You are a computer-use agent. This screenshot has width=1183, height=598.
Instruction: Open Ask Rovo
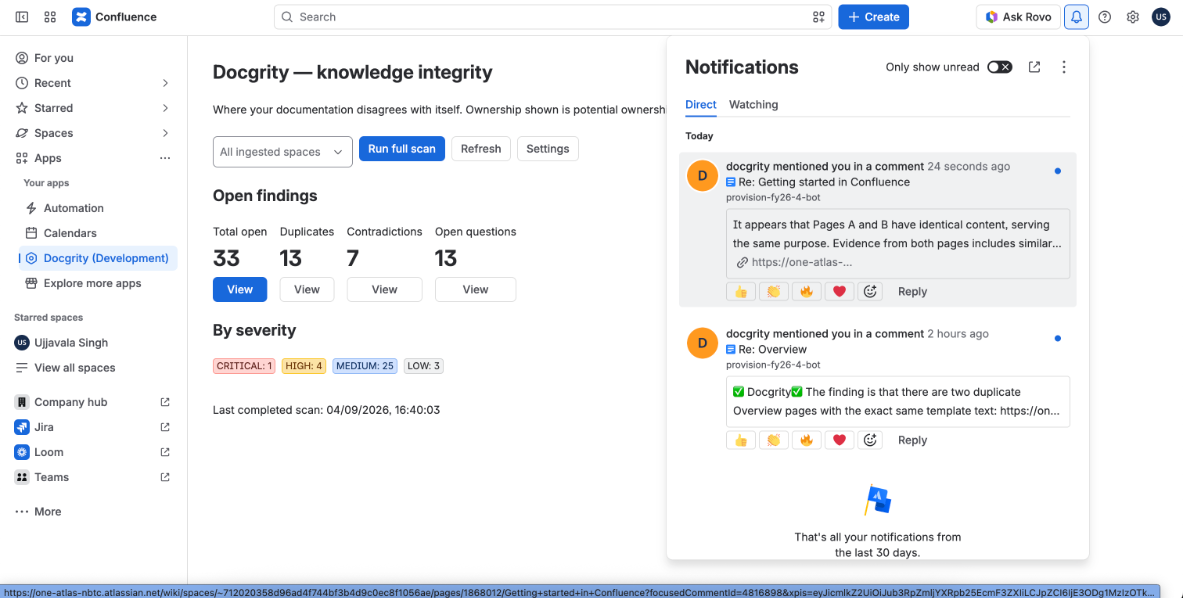point(1017,17)
